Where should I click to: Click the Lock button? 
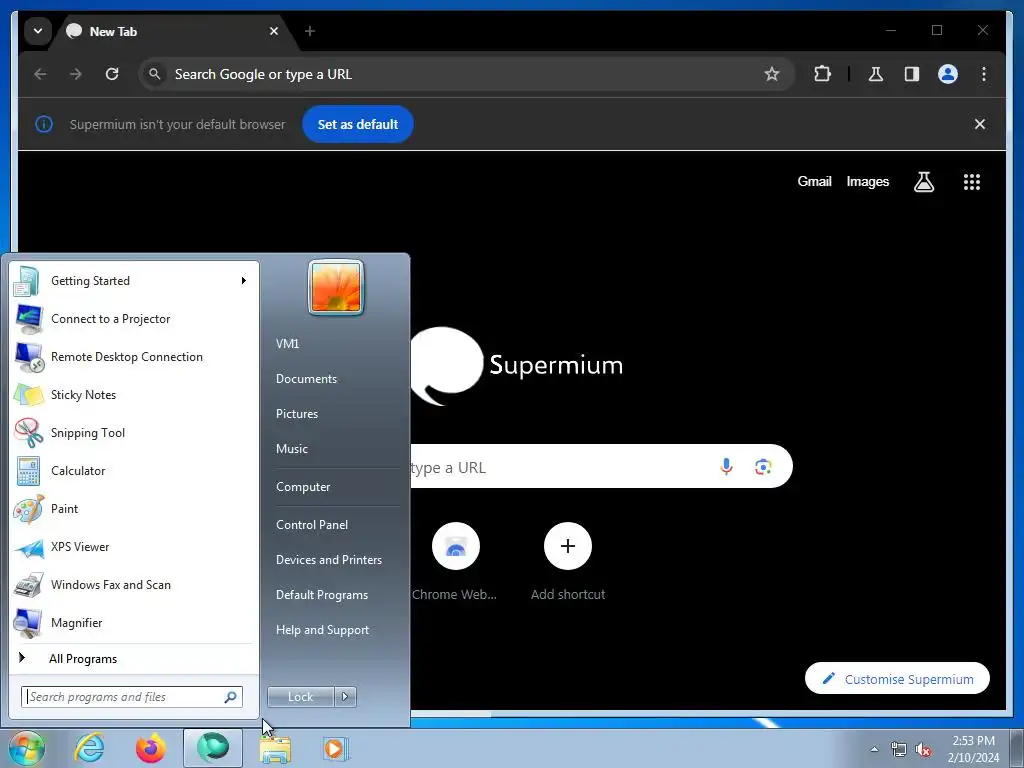pos(300,697)
